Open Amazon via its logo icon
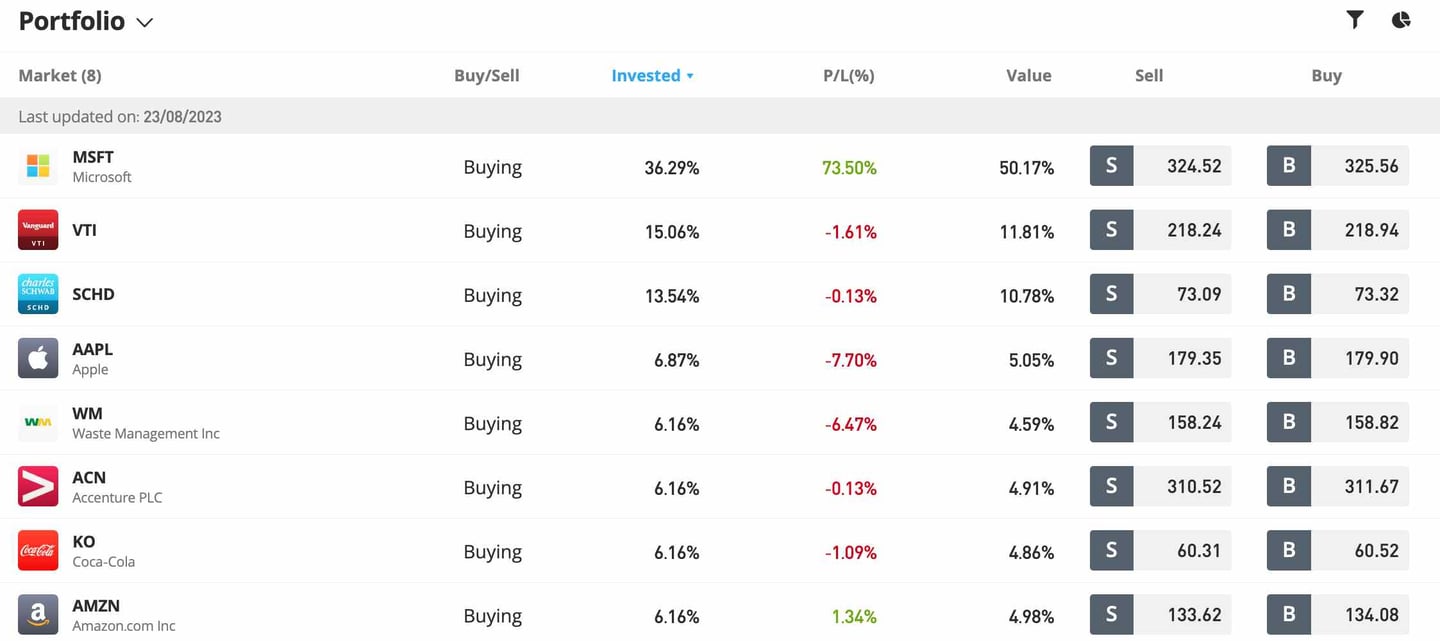Screen dimensions: 1440x641 (37, 615)
